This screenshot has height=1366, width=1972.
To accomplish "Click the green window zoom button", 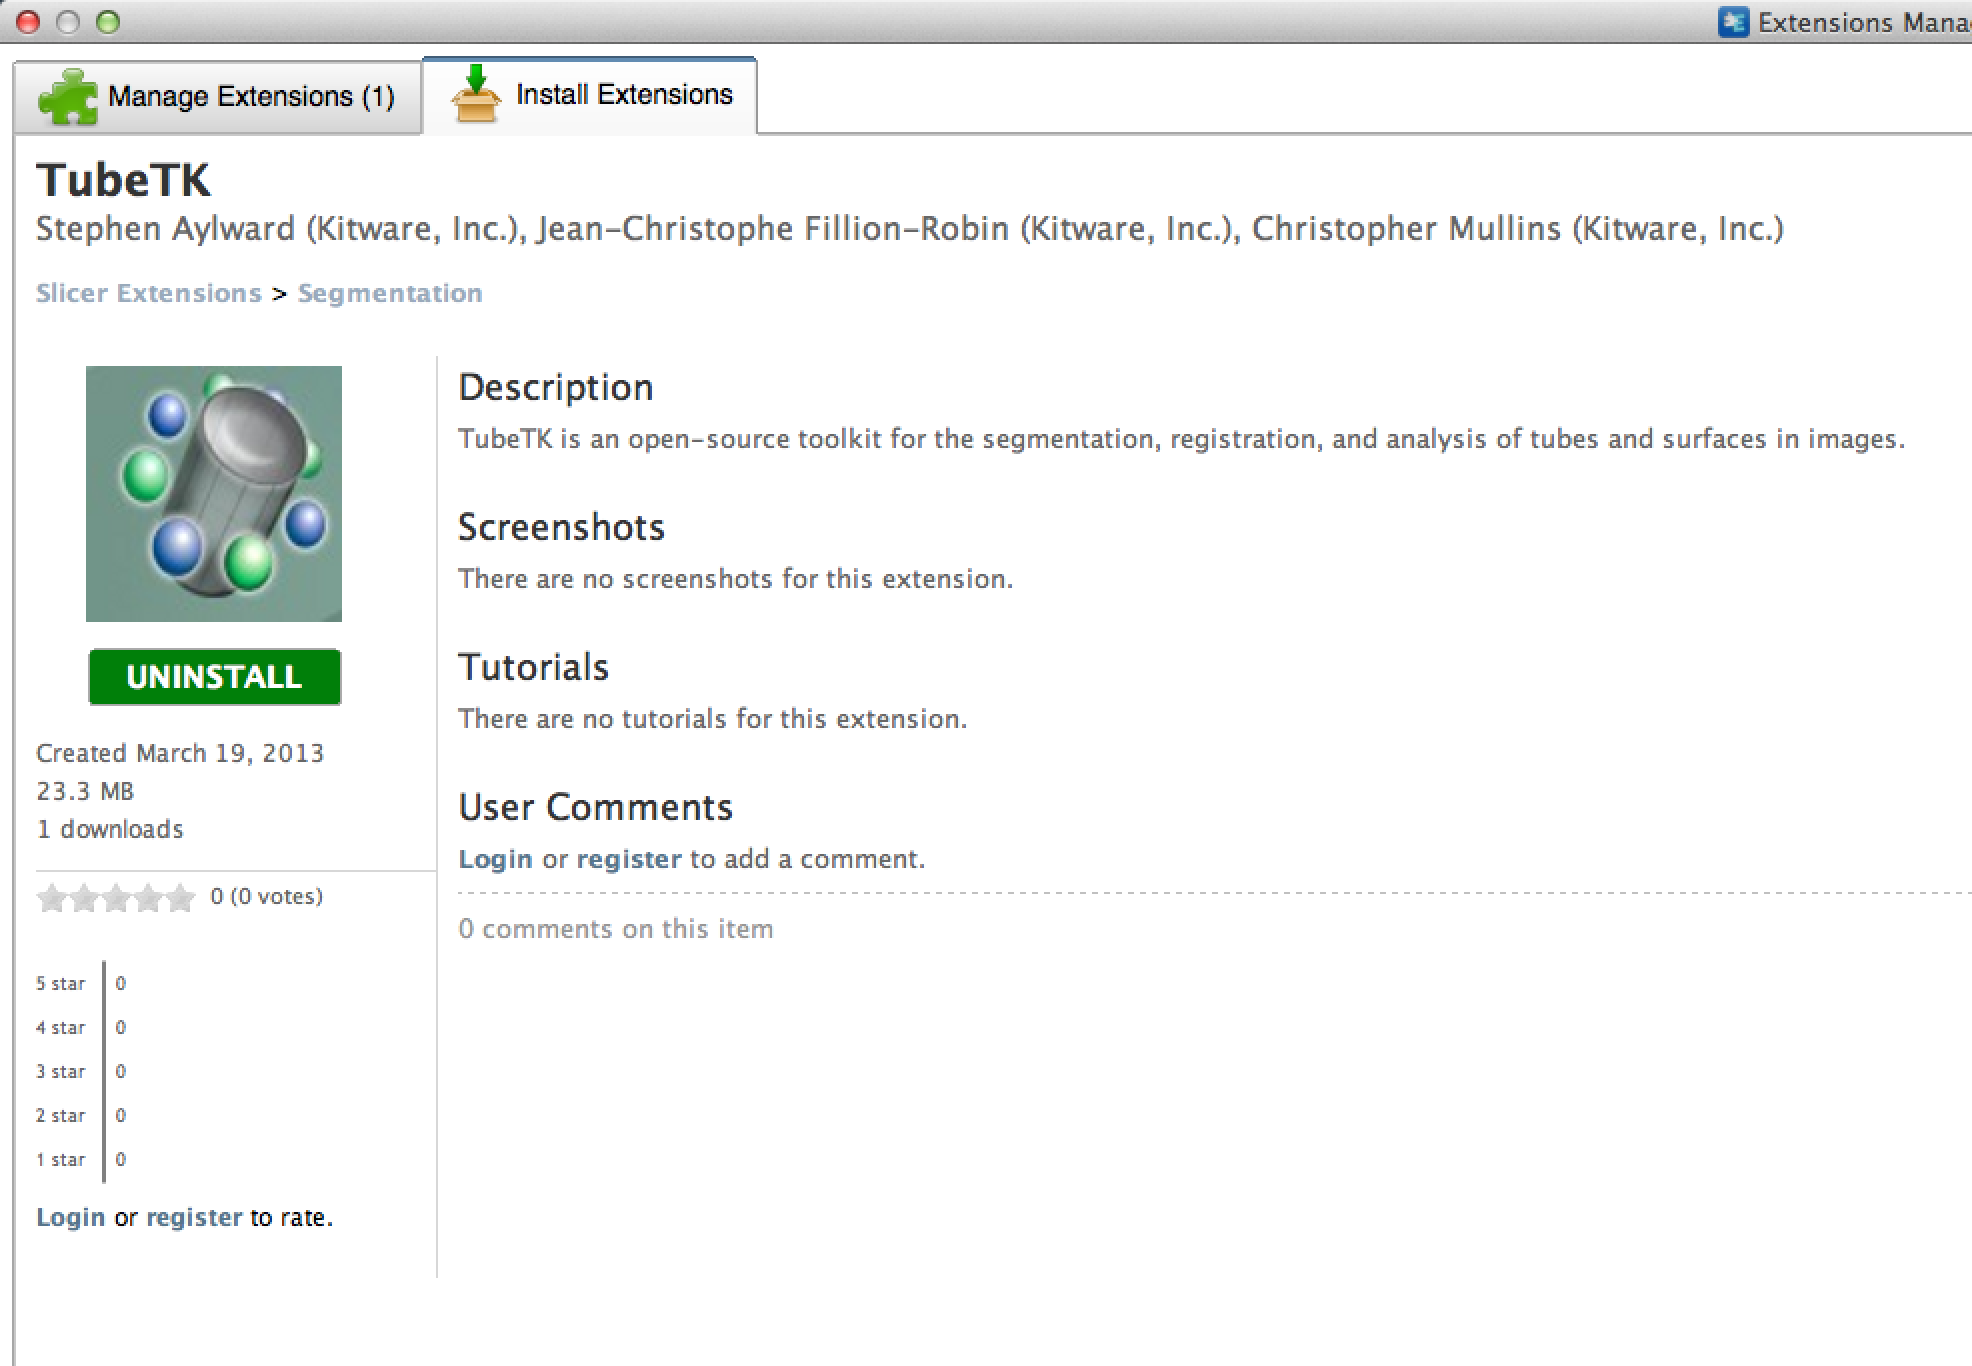I will pyautogui.click(x=108, y=22).
